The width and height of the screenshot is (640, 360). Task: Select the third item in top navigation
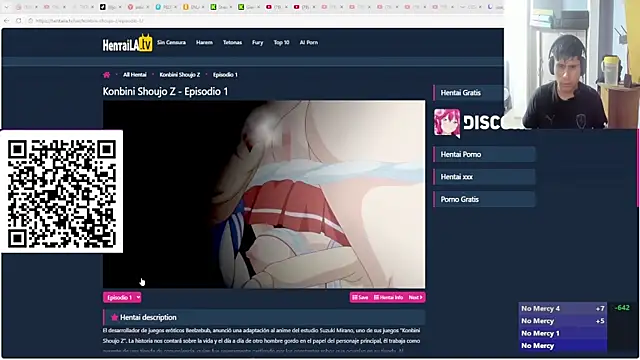coord(232,42)
